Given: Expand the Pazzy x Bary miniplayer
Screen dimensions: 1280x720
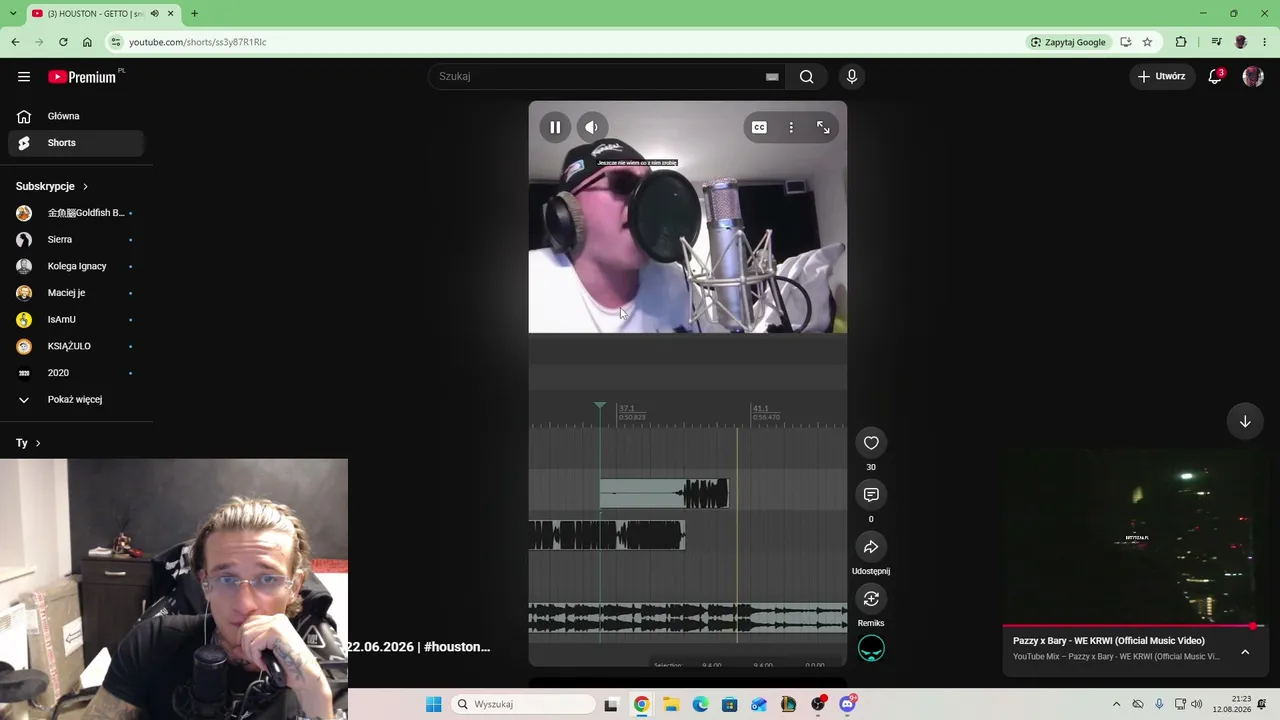Looking at the screenshot, I should (x=1245, y=652).
